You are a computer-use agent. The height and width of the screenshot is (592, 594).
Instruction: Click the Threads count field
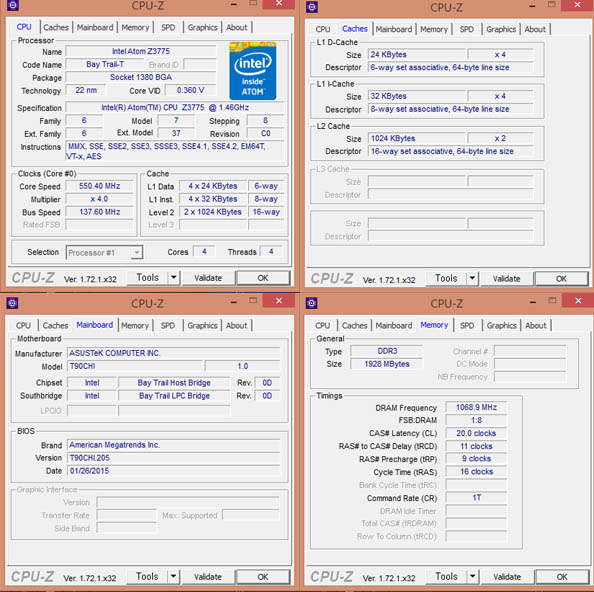click(x=271, y=251)
